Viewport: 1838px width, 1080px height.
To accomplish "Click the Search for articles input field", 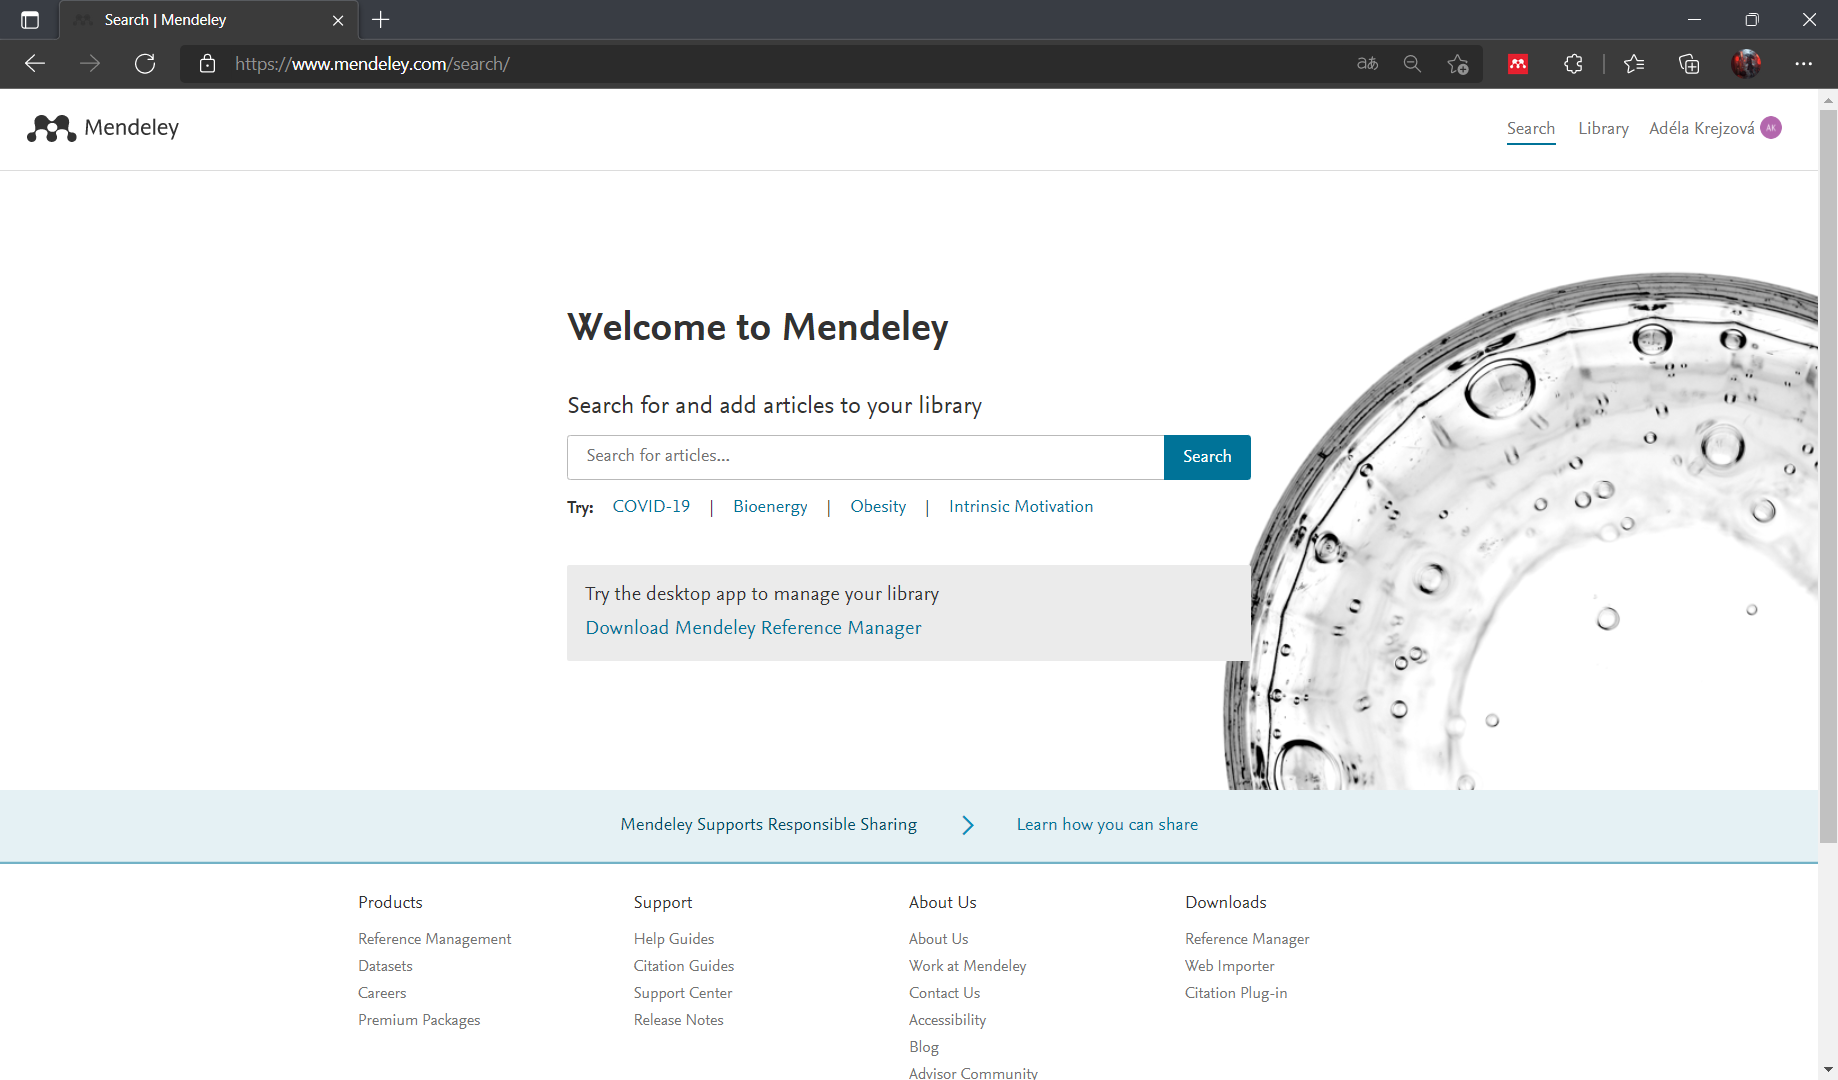I will tap(866, 457).
